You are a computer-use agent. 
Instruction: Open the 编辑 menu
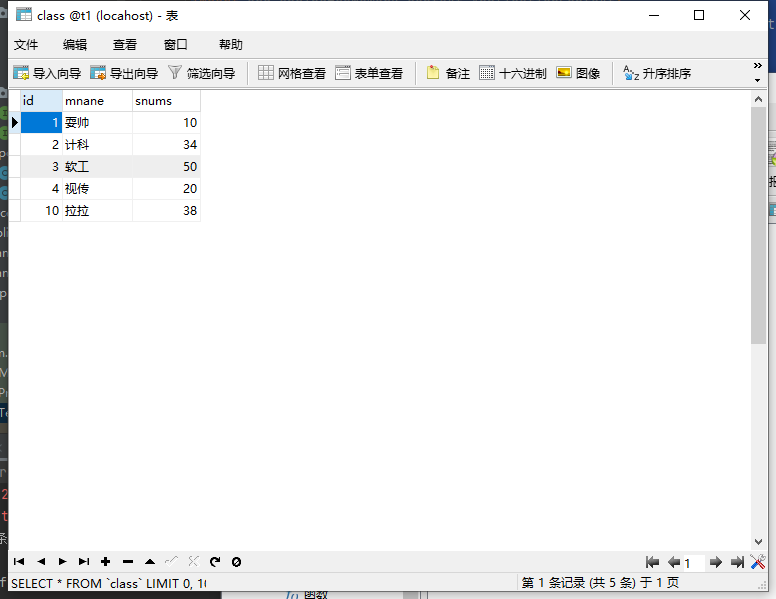[75, 45]
